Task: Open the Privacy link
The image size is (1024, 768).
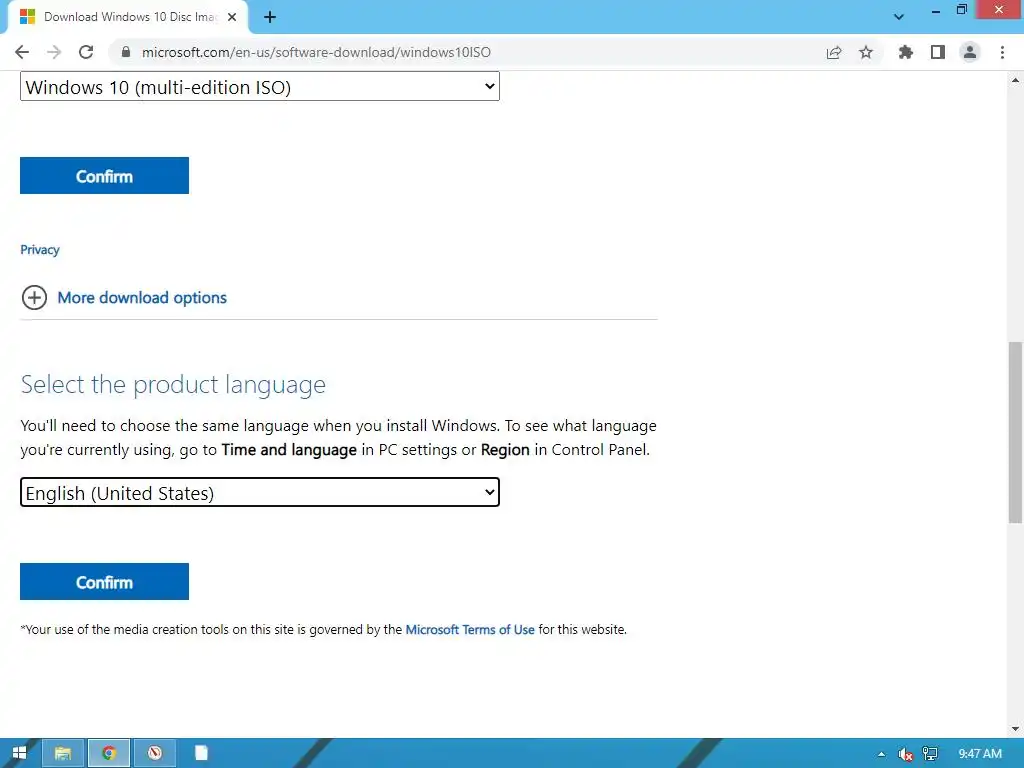Action: (x=40, y=249)
